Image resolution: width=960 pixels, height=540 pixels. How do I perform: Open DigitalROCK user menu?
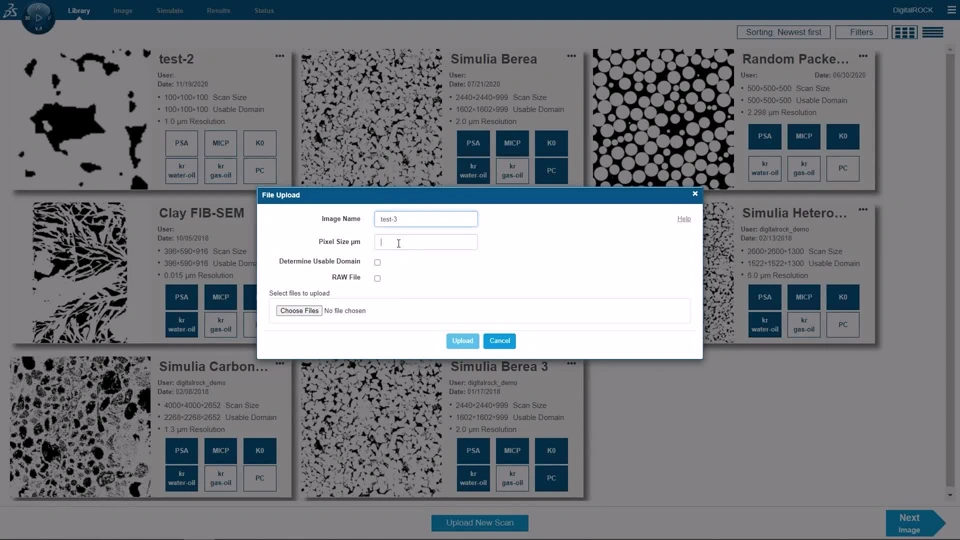click(x=912, y=10)
